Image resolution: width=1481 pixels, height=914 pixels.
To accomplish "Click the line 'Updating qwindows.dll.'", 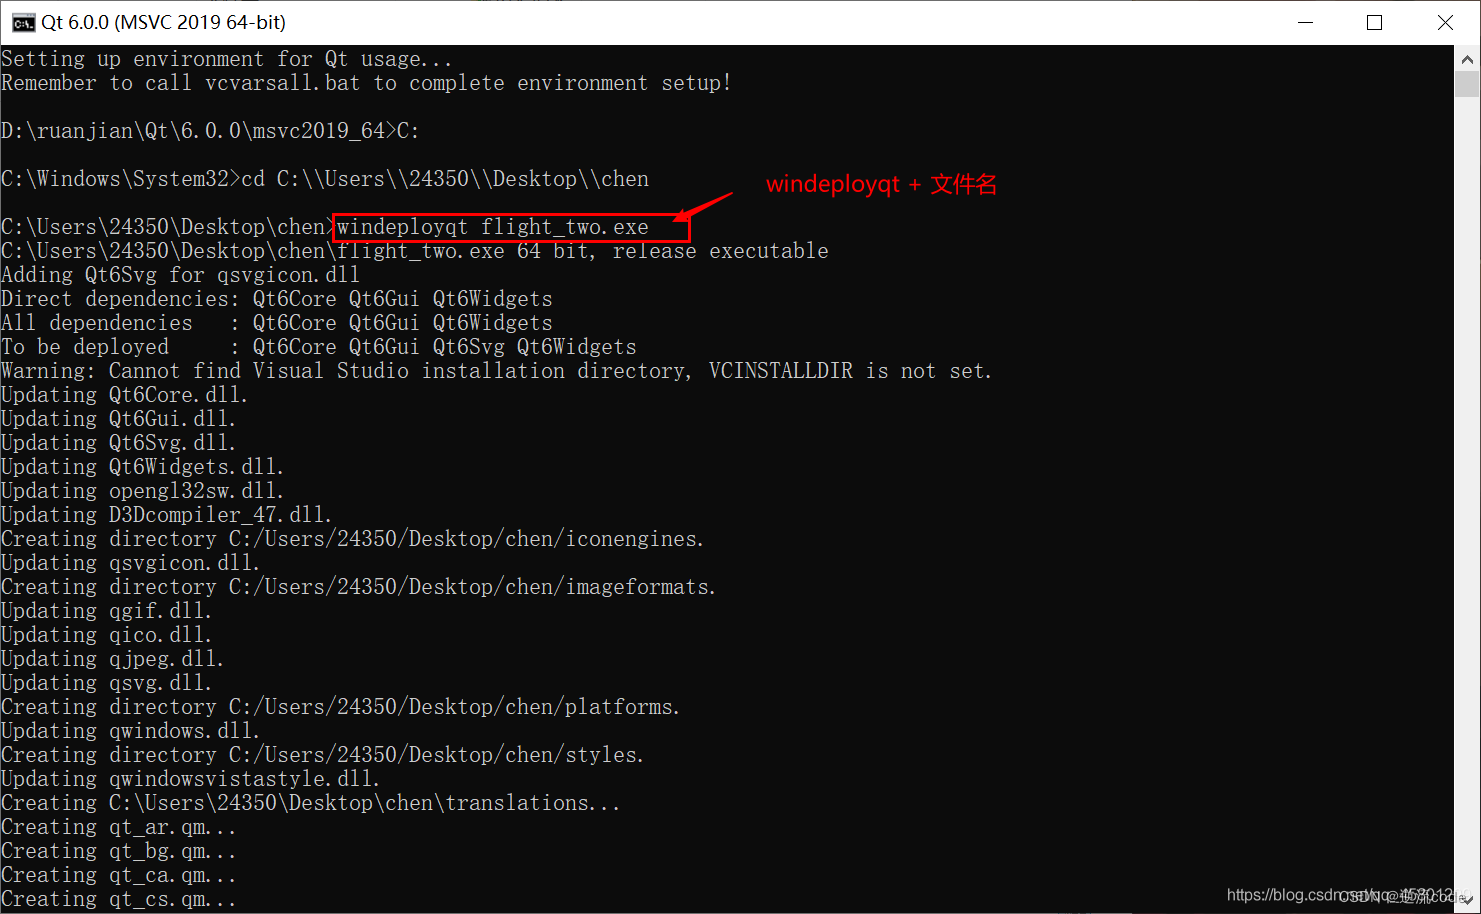I will coord(130,731).
